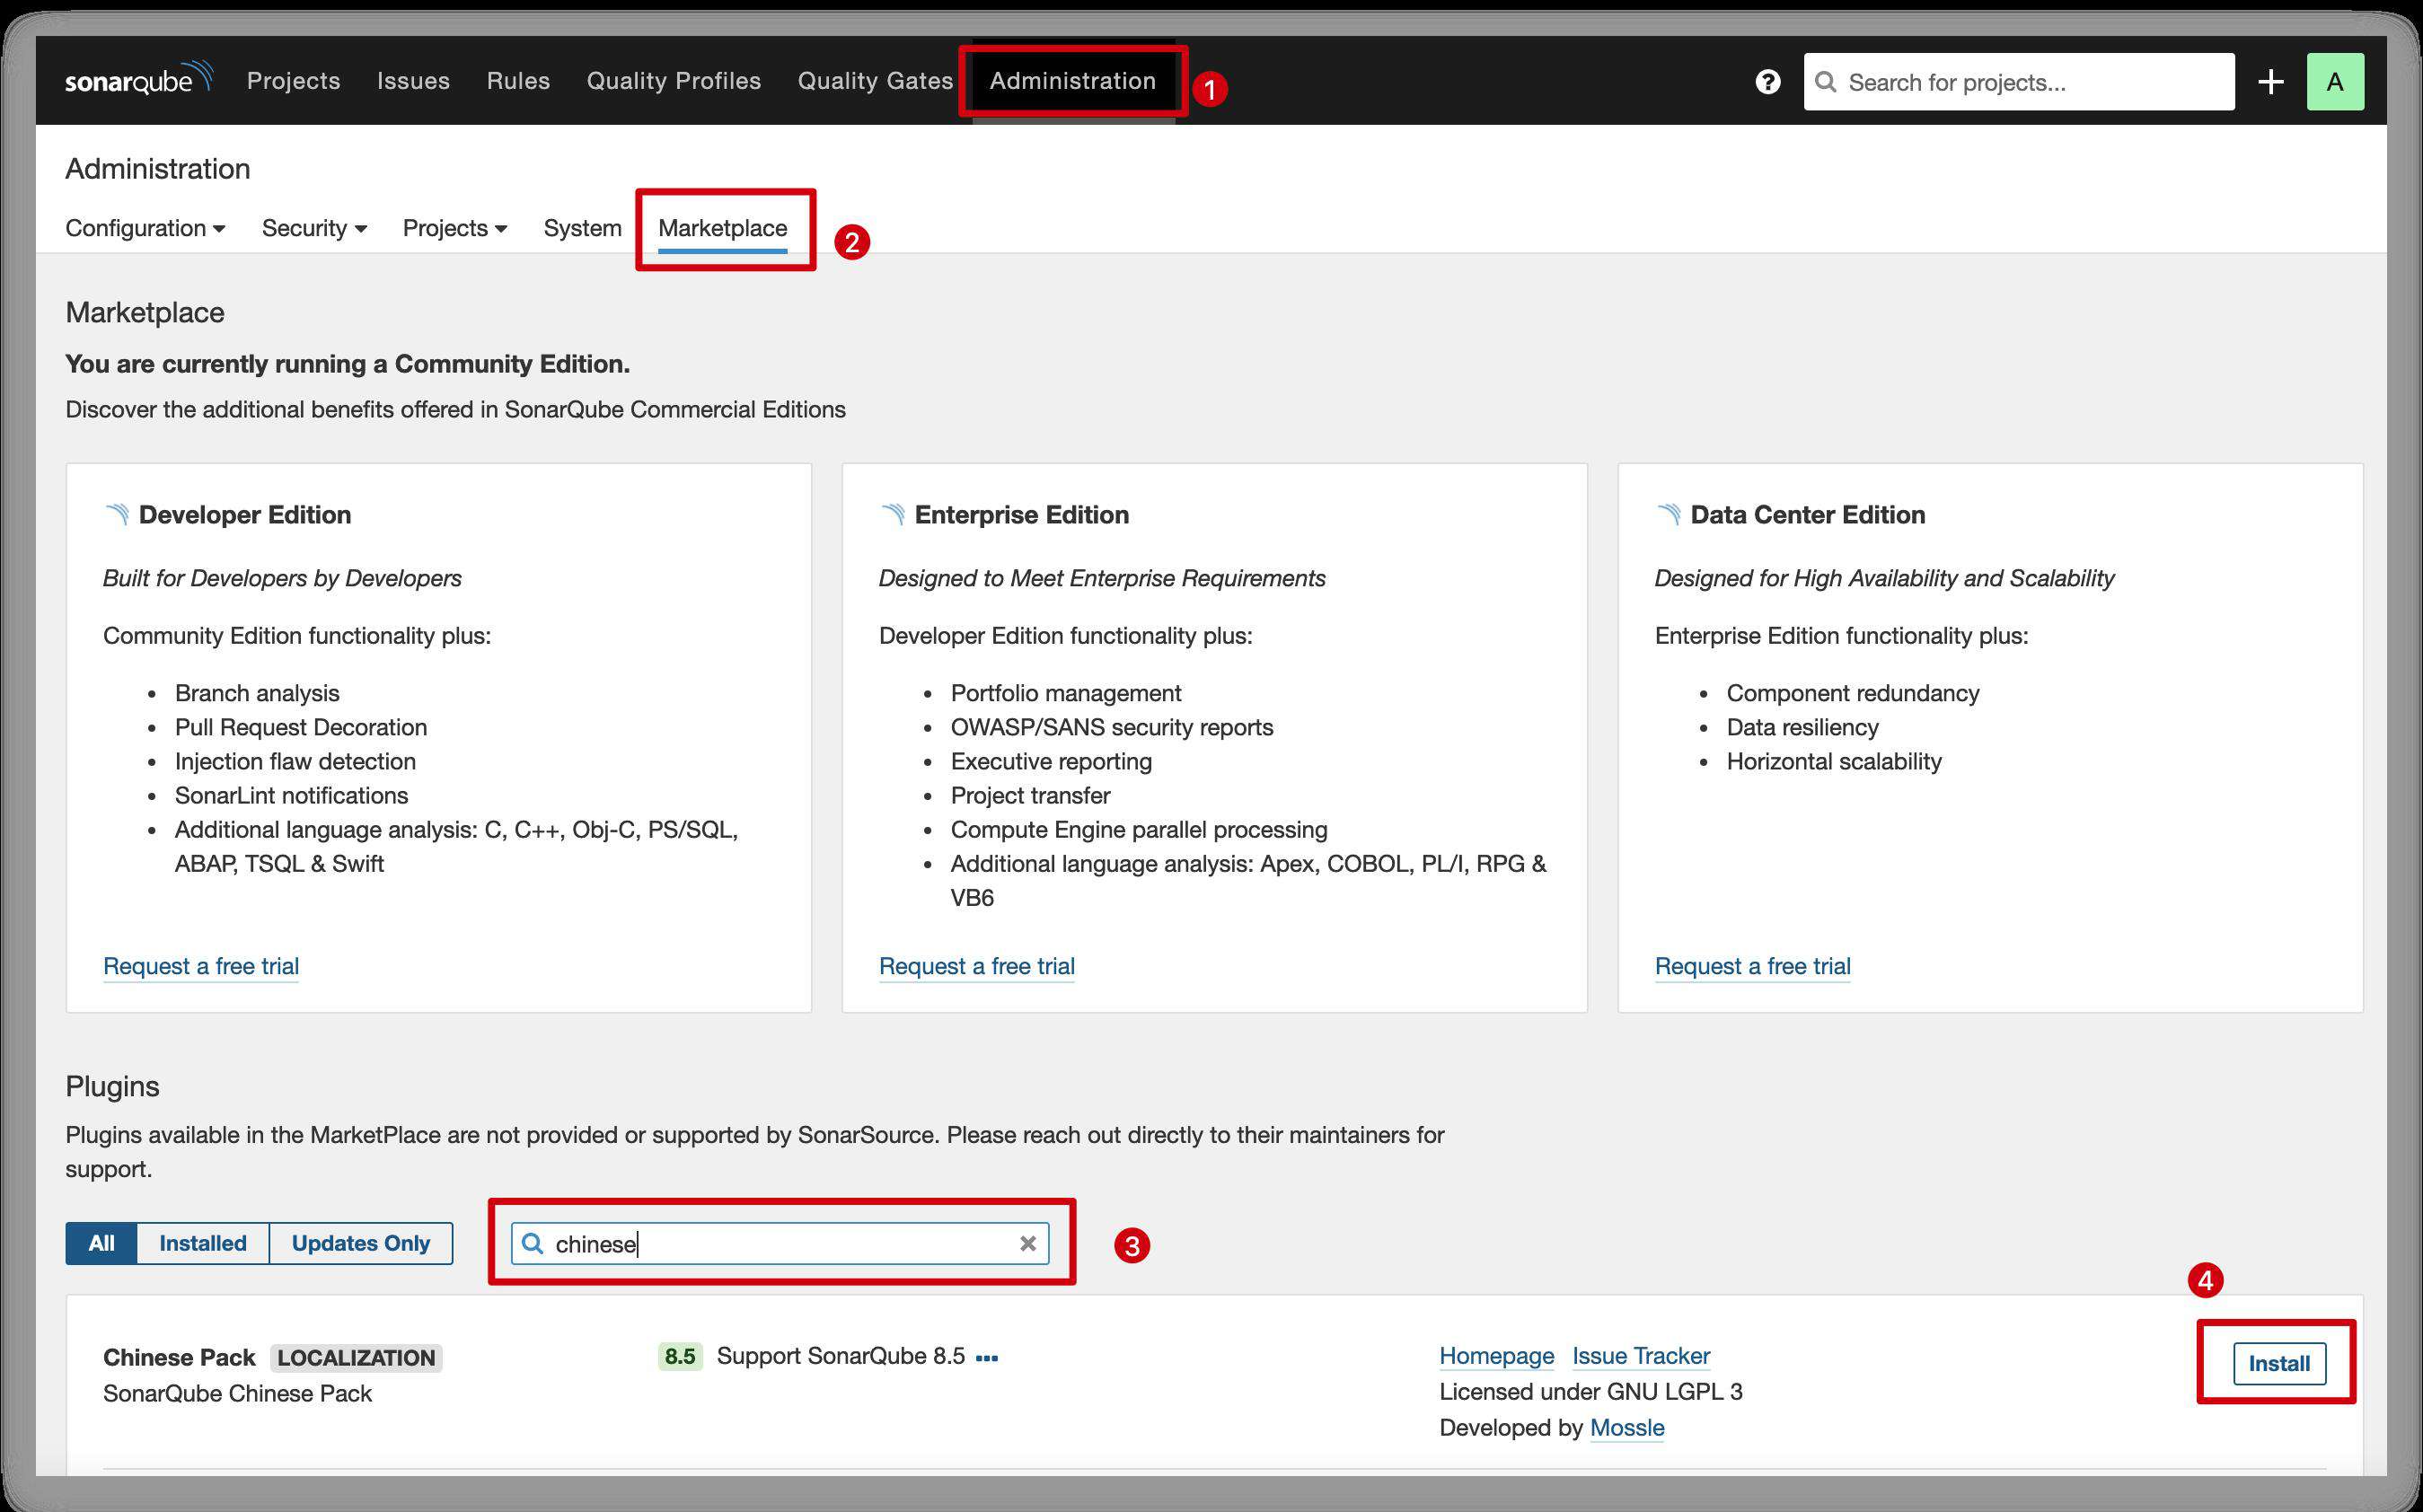Screen dimensions: 2423x1512
Task: Expand the Security dropdown
Action: [314, 228]
